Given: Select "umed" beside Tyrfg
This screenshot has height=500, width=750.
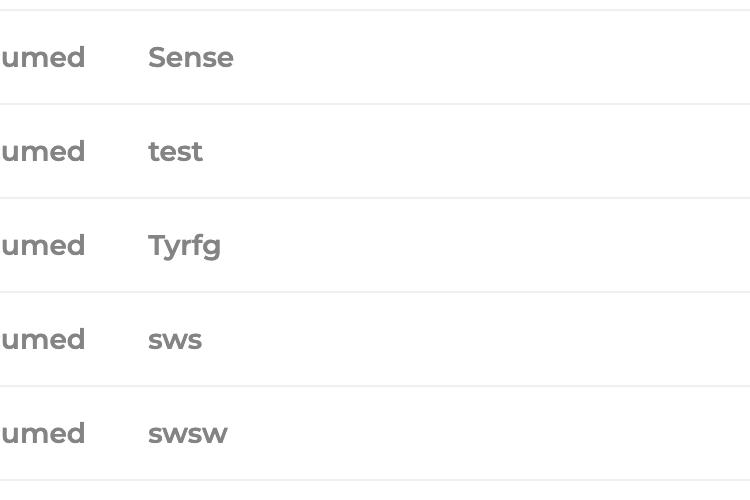Looking at the screenshot, I should (43, 245).
